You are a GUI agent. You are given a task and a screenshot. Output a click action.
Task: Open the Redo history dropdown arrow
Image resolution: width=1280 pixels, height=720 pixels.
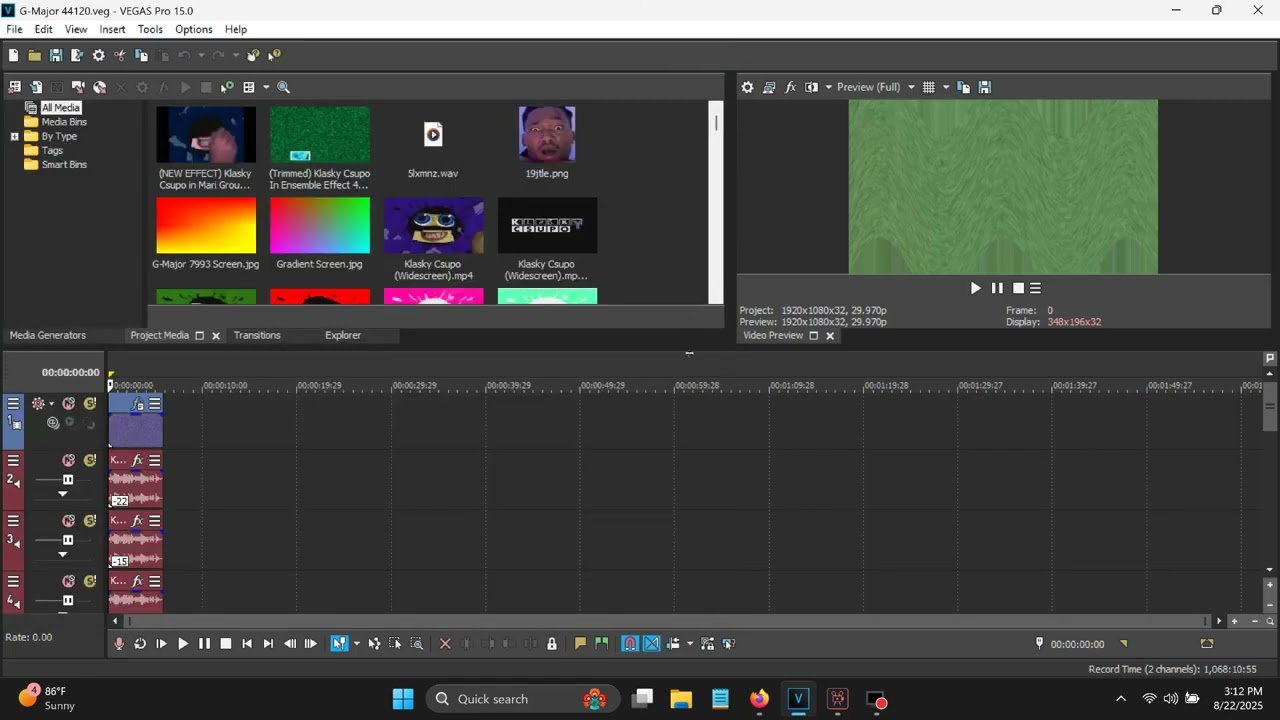pos(236,56)
